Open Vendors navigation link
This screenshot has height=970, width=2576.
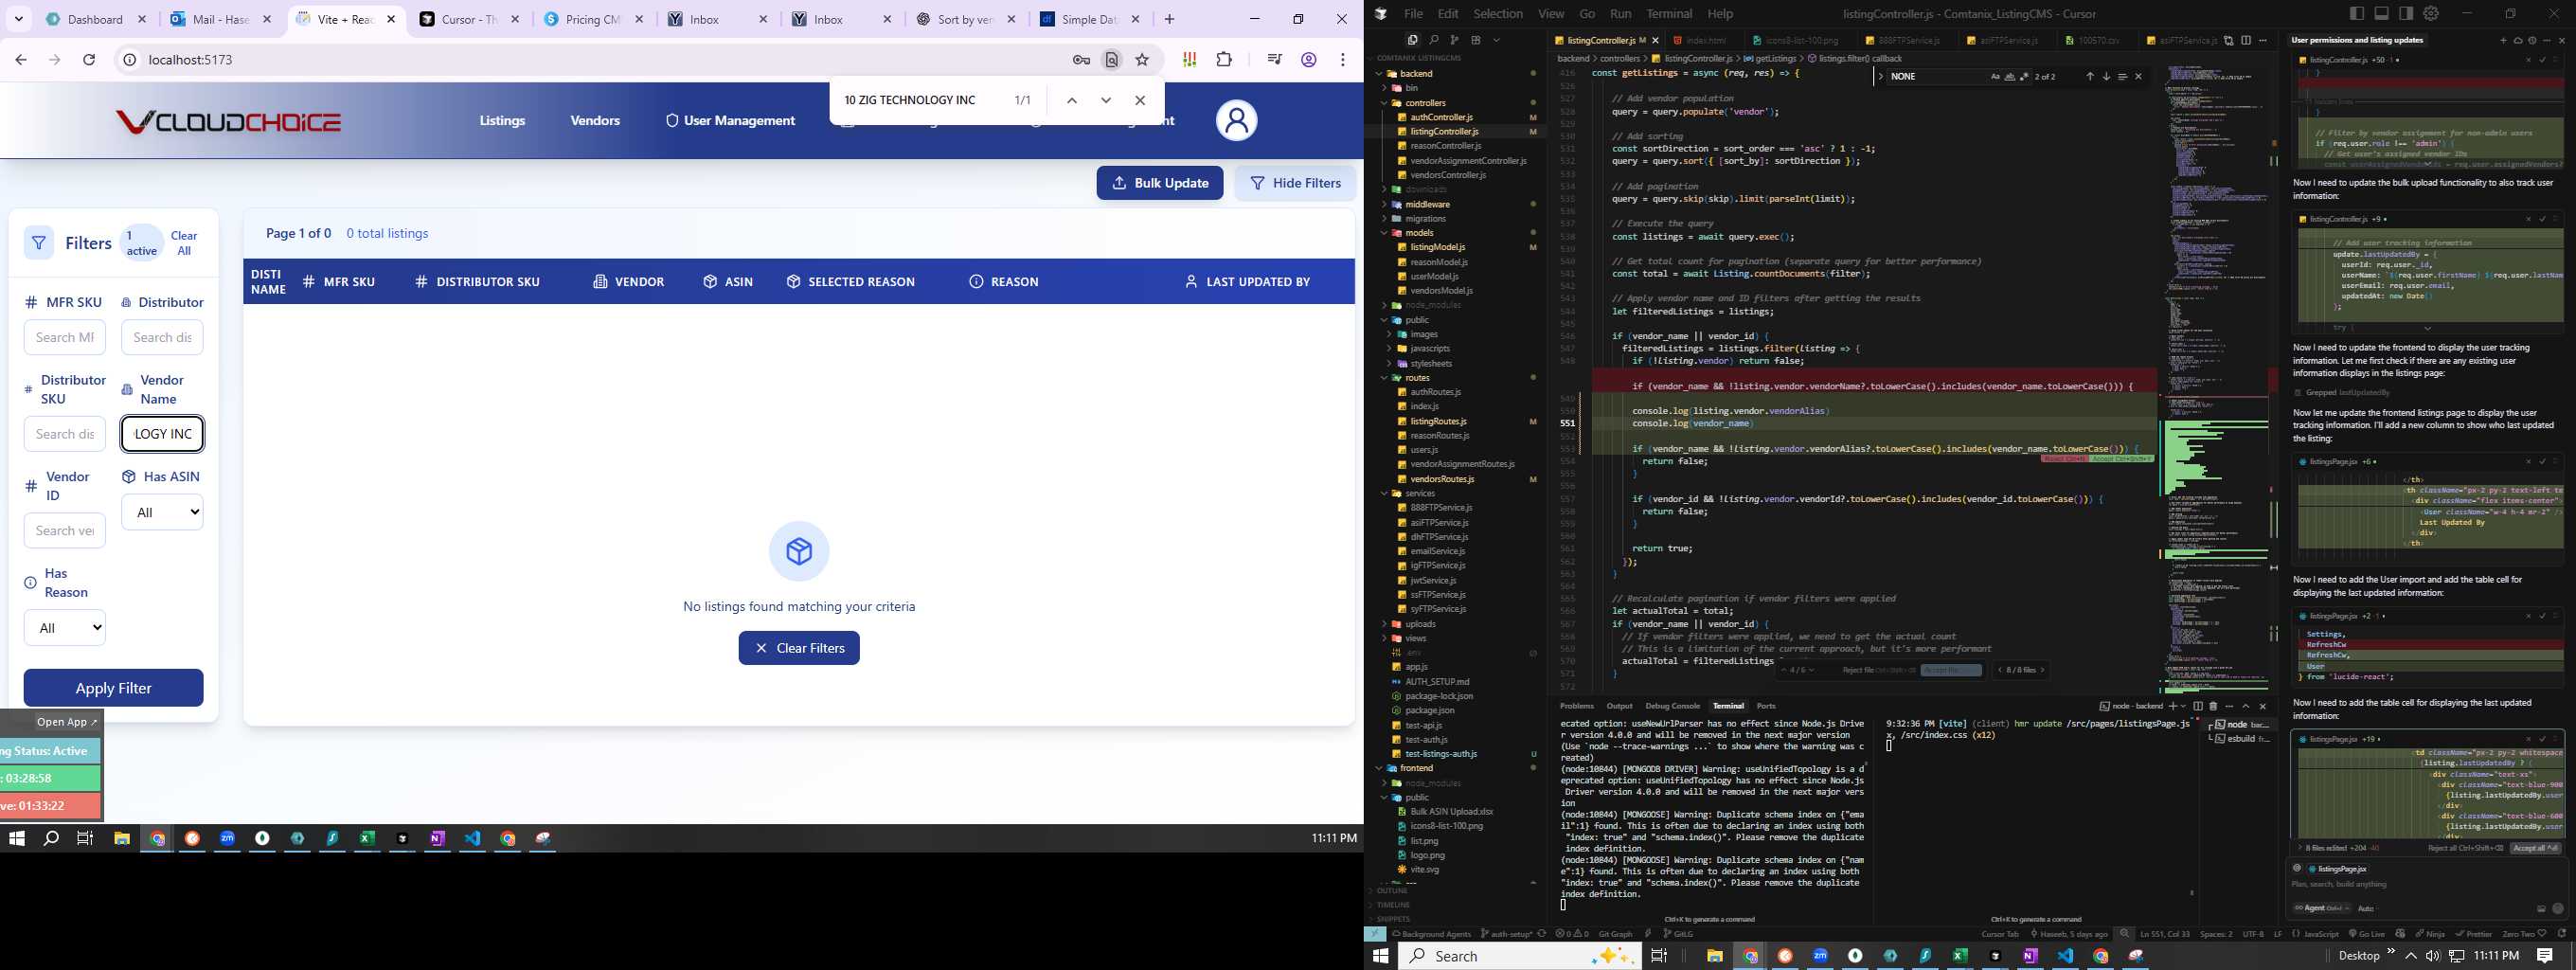[595, 121]
